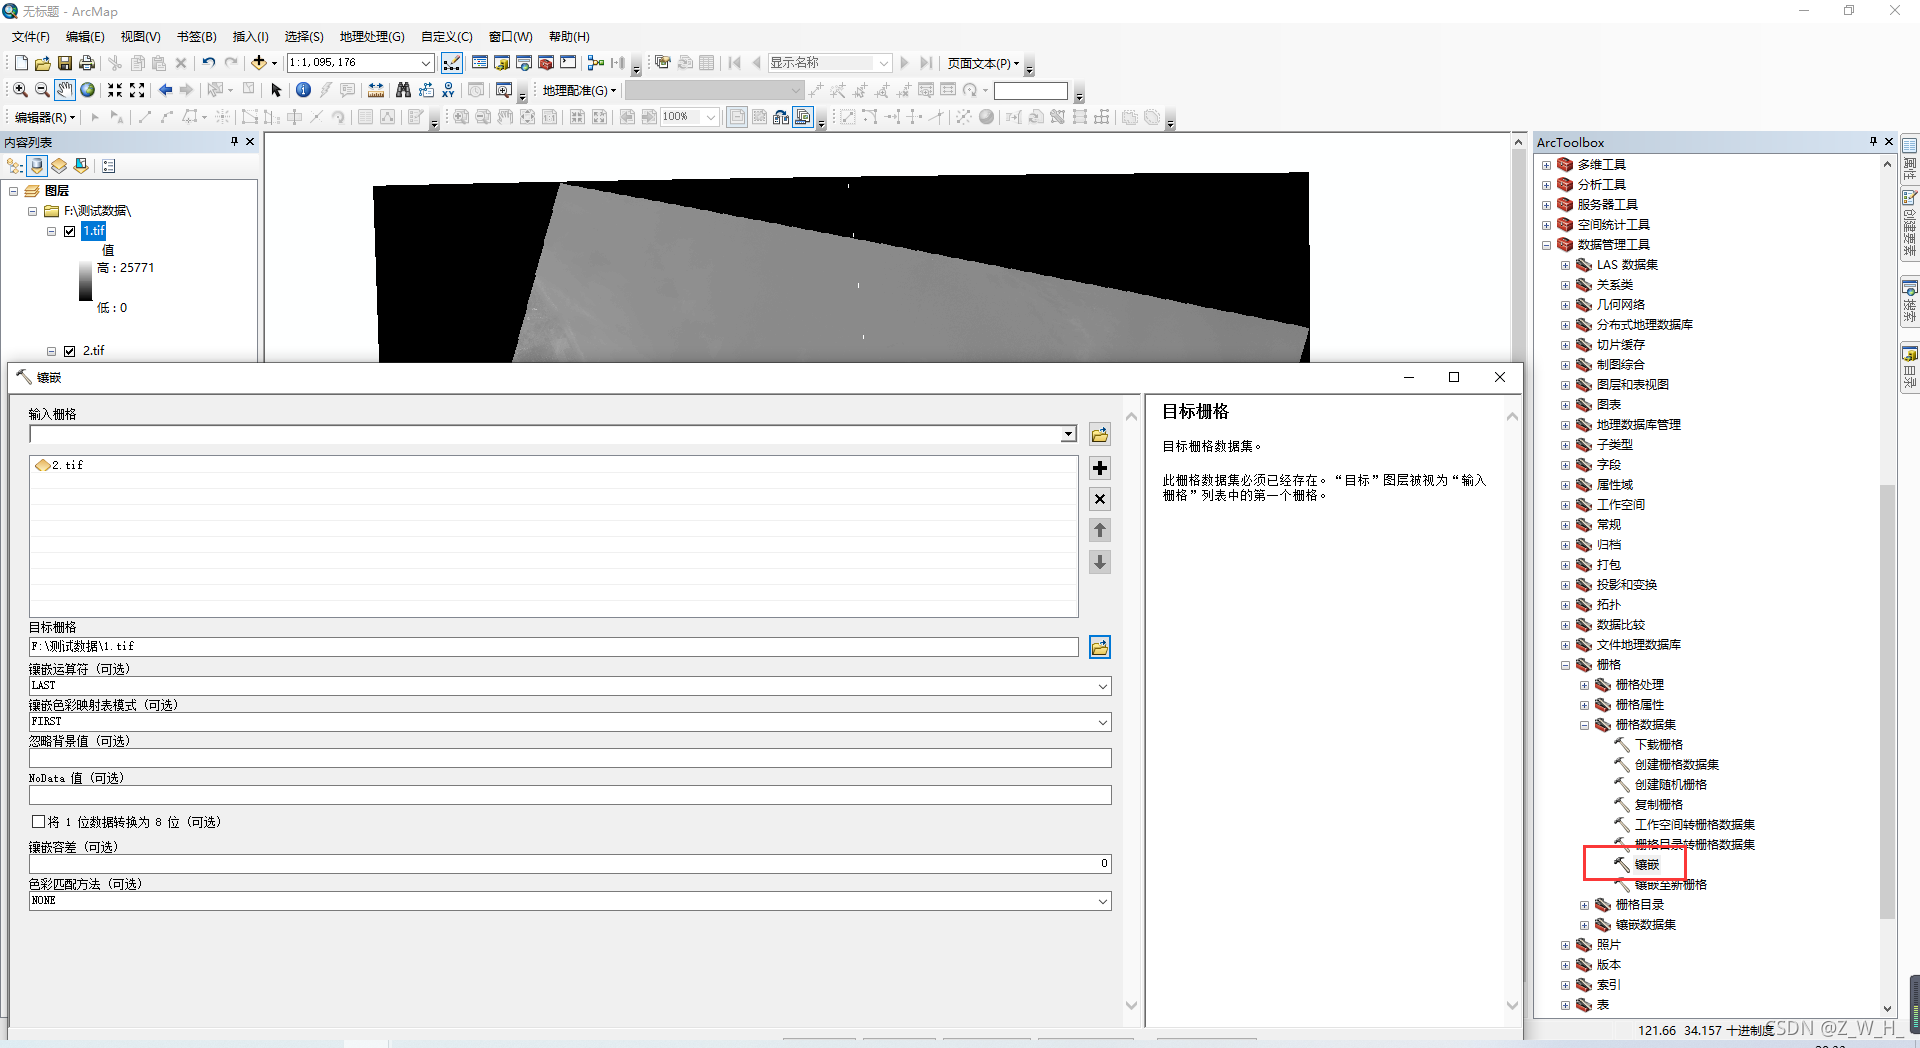This screenshot has height=1048, width=1920.
Task: Open color matching method NONE dropdown
Action: click(x=1103, y=901)
